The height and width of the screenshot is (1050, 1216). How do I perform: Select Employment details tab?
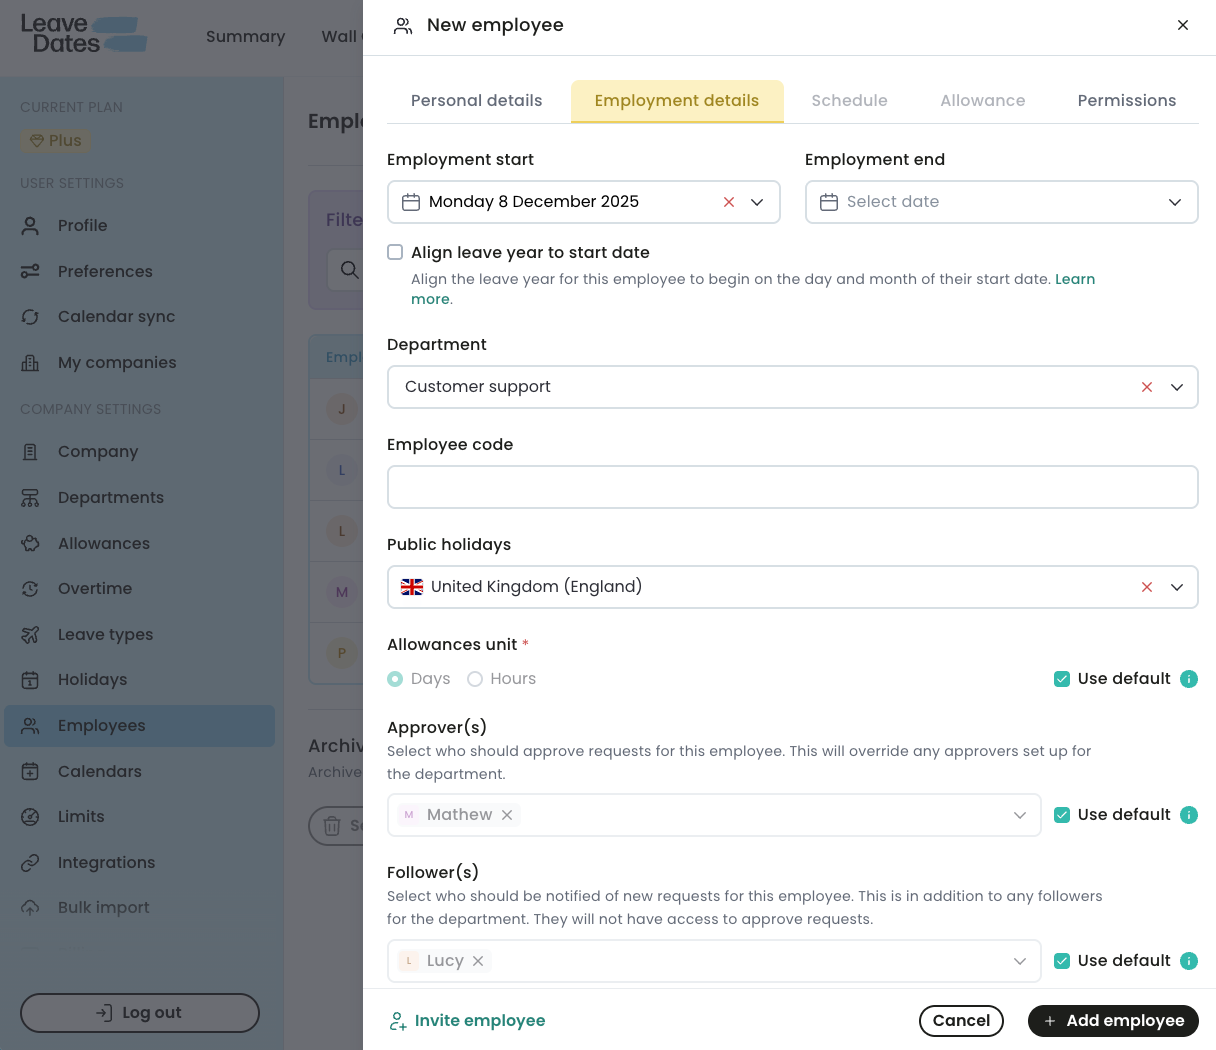pos(677,101)
